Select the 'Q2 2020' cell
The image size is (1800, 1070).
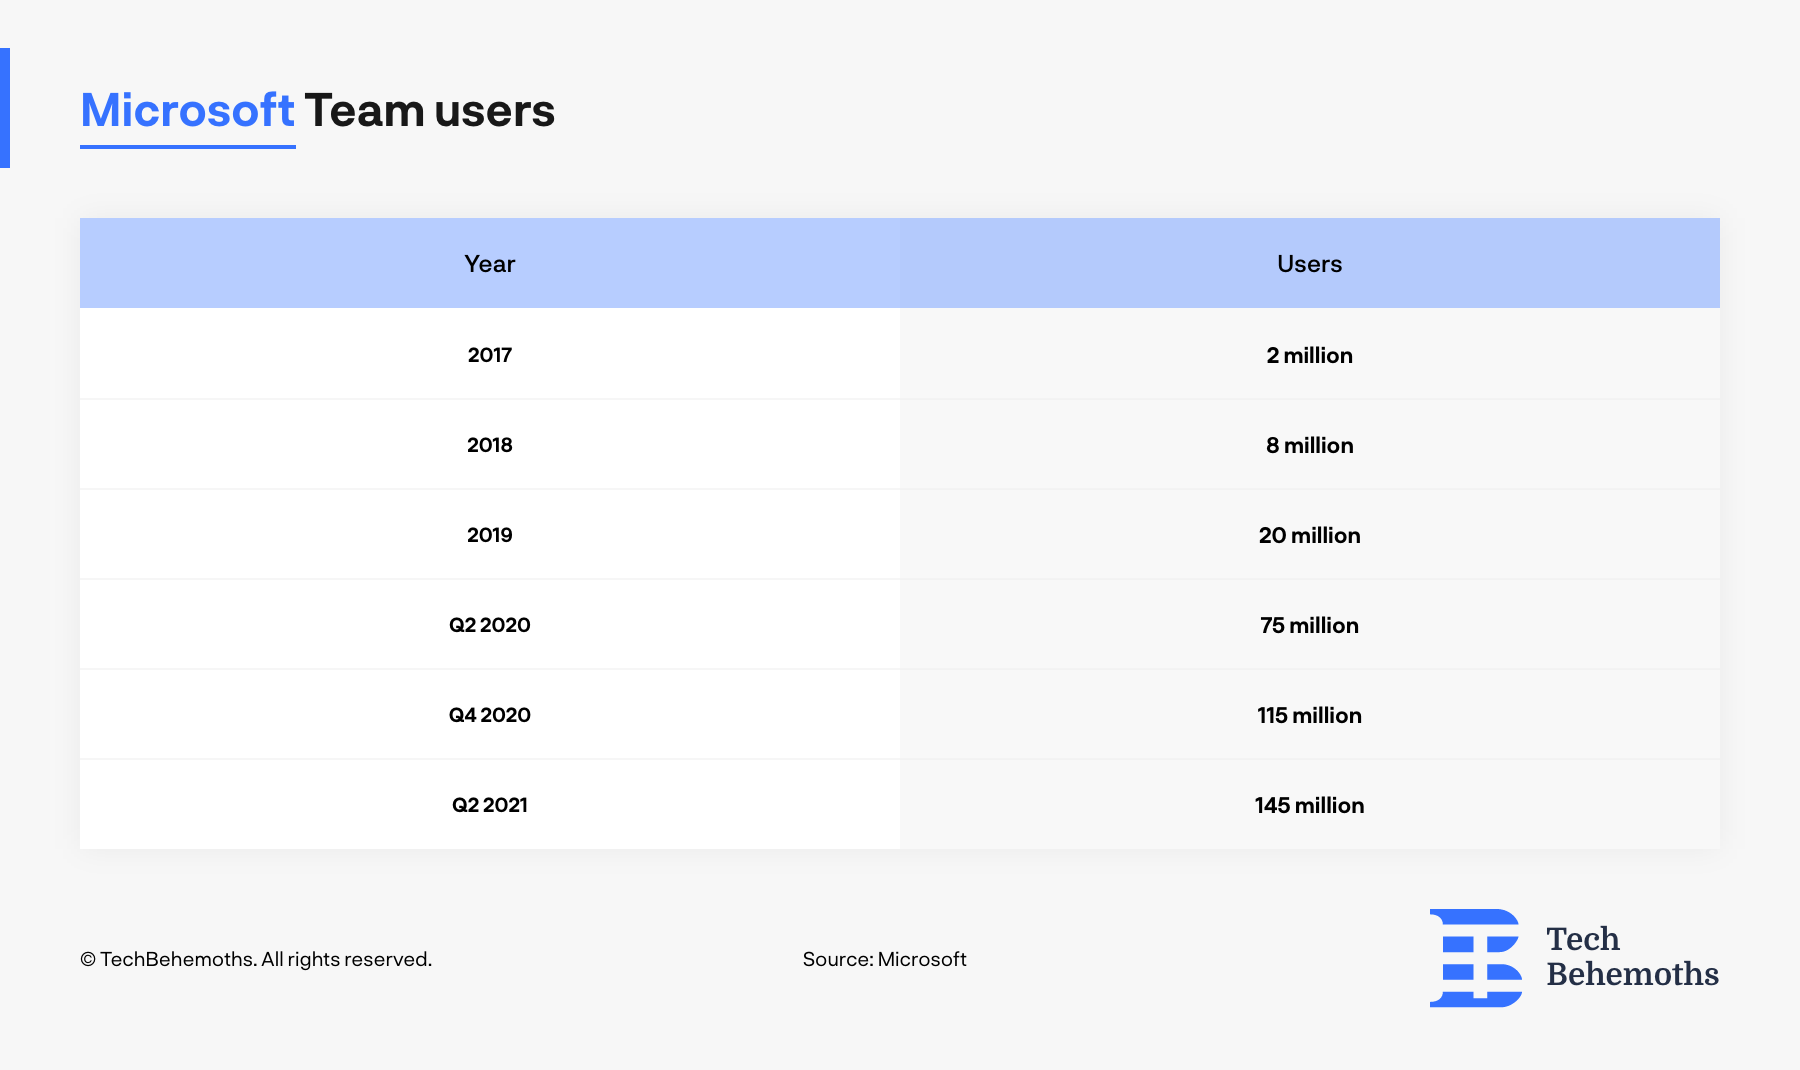490,624
